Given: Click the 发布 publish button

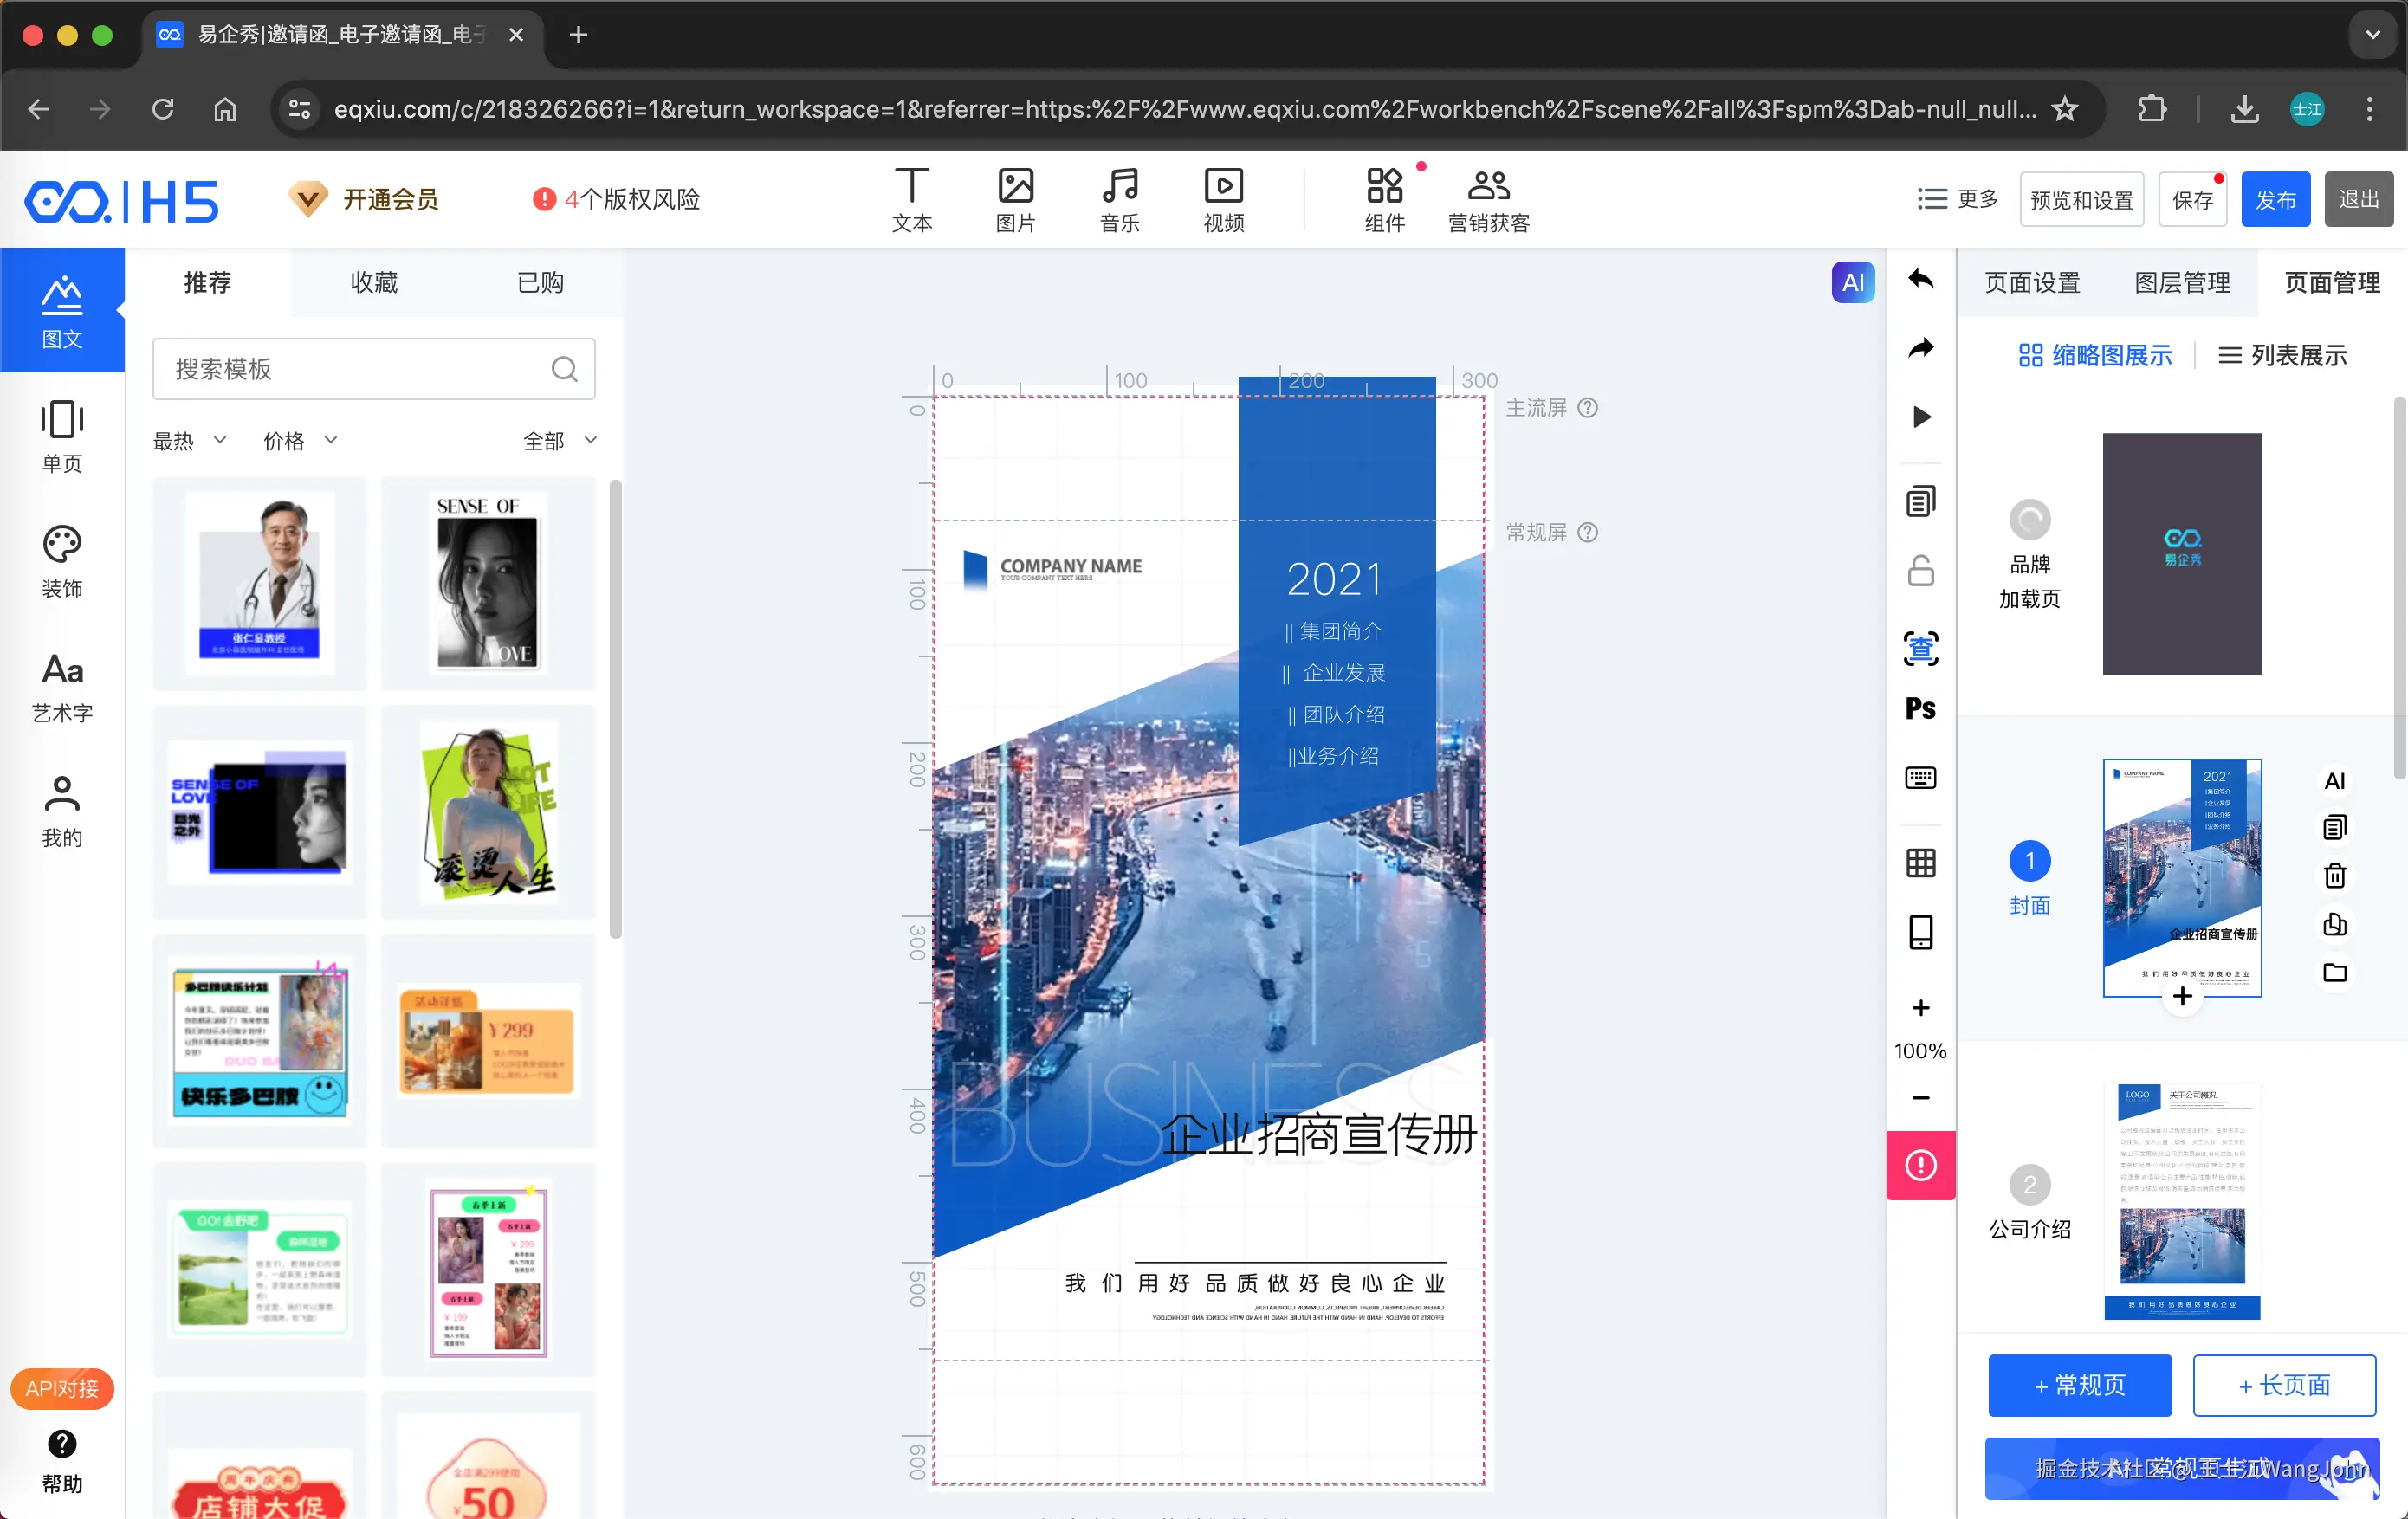Looking at the screenshot, I should click(2276, 199).
